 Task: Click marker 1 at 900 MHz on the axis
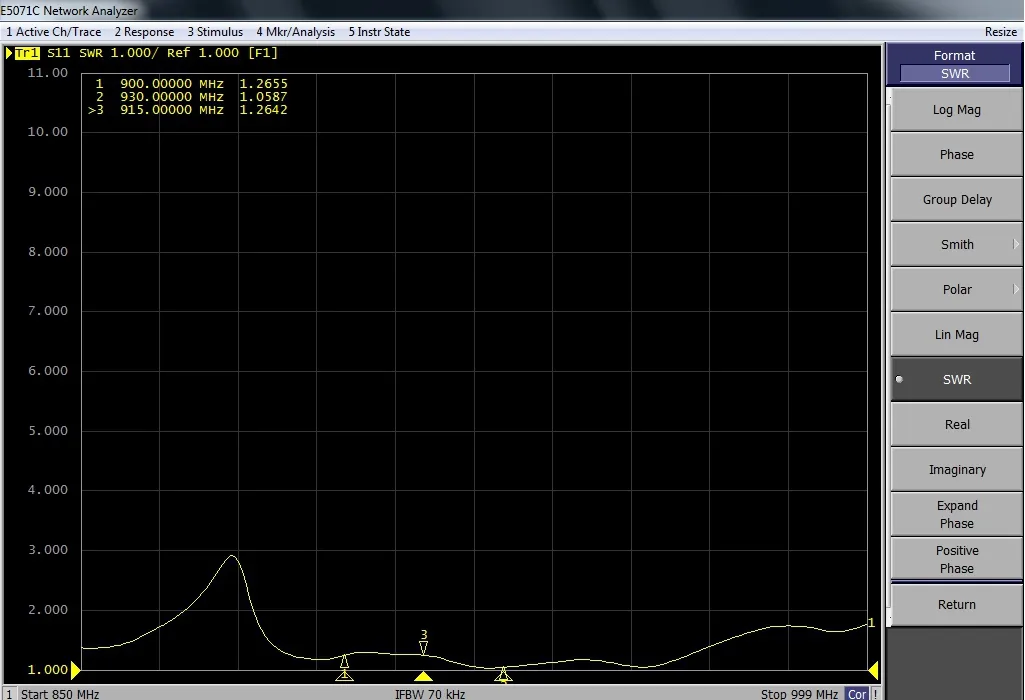click(x=344, y=675)
